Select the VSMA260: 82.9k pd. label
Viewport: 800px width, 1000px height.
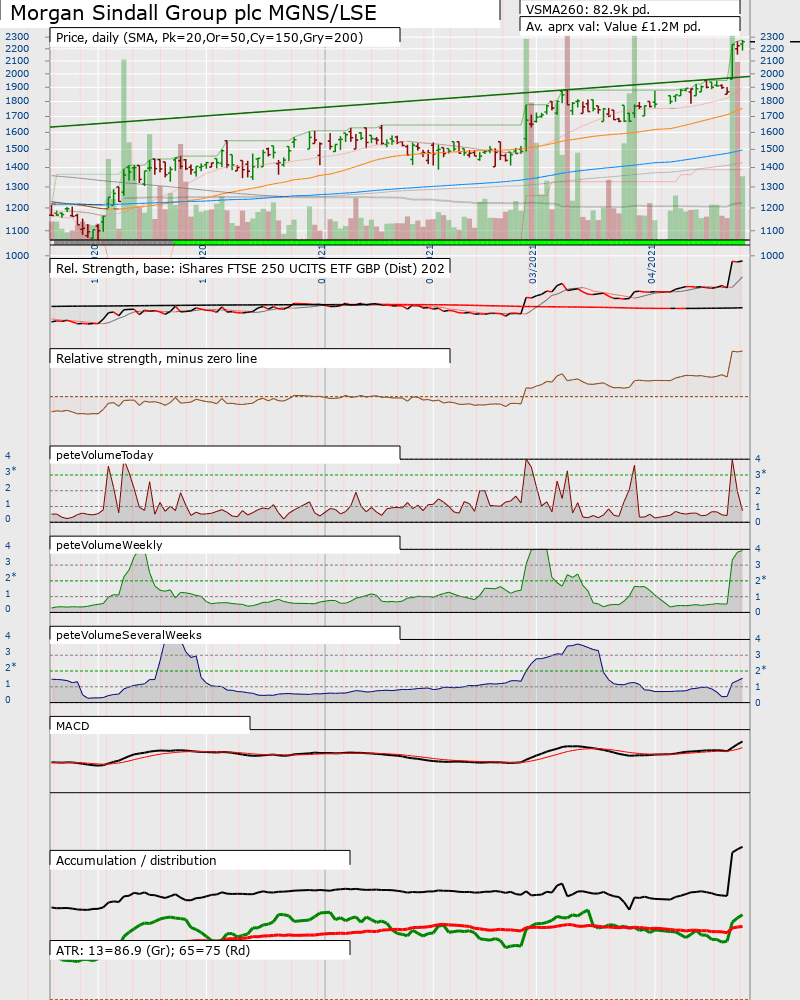pos(588,9)
